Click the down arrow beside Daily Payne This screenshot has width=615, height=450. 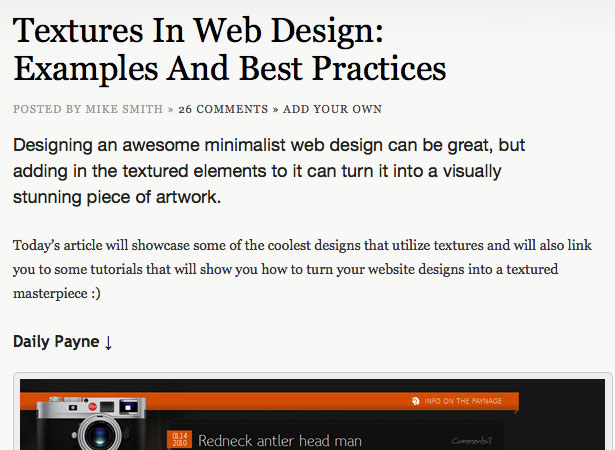pyautogui.click(x=108, y=343)
